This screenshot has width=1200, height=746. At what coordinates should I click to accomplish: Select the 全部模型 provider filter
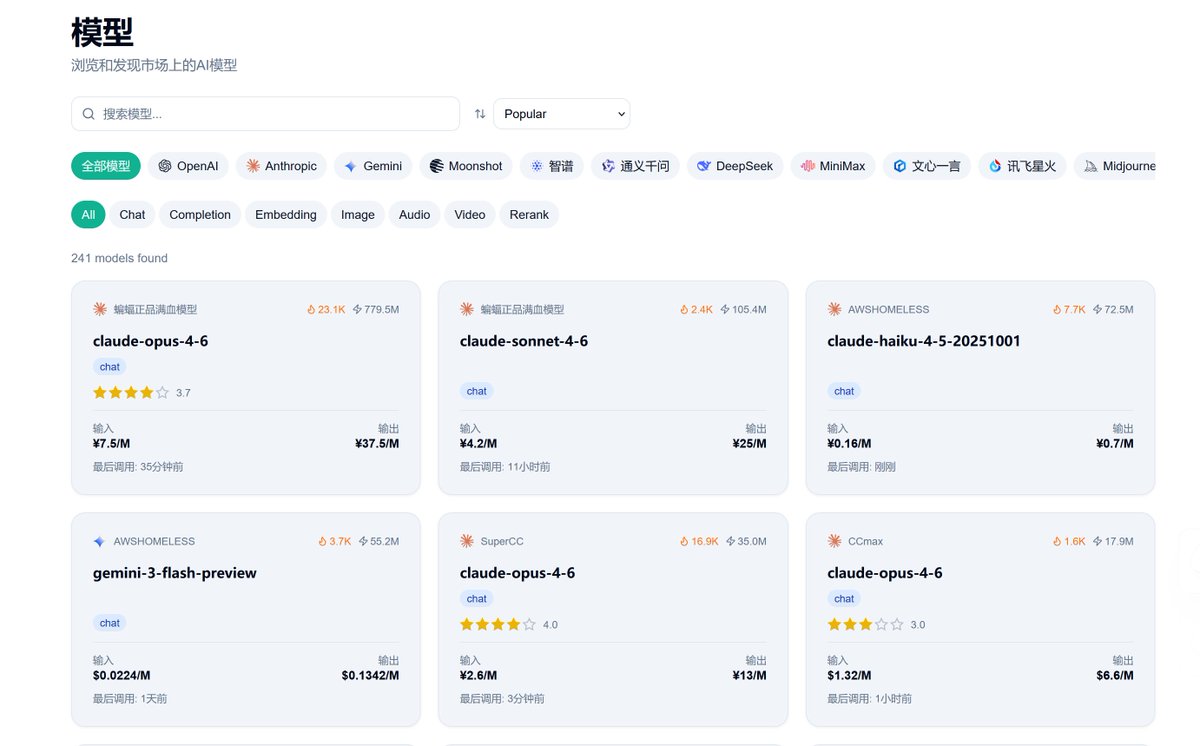106,166
